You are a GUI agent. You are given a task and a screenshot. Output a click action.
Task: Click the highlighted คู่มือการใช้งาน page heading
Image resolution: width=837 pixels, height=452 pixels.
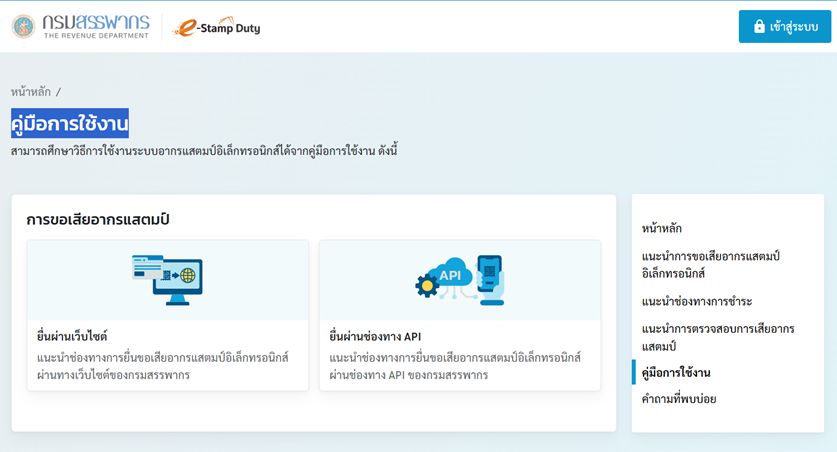[x=70, y=123]
